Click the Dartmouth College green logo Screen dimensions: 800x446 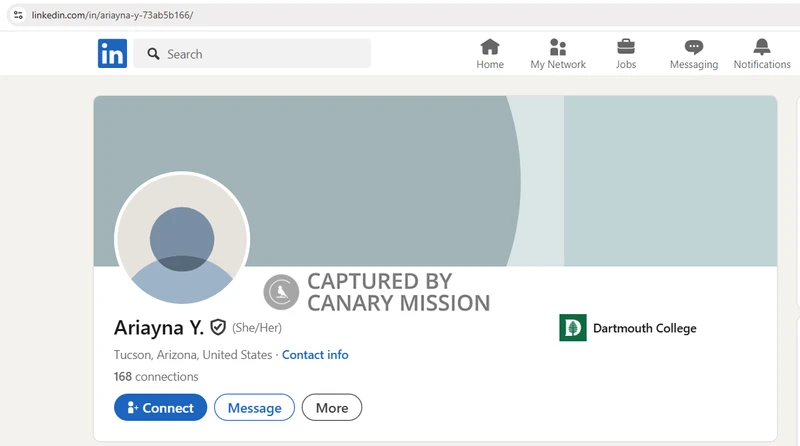(573, 328)
